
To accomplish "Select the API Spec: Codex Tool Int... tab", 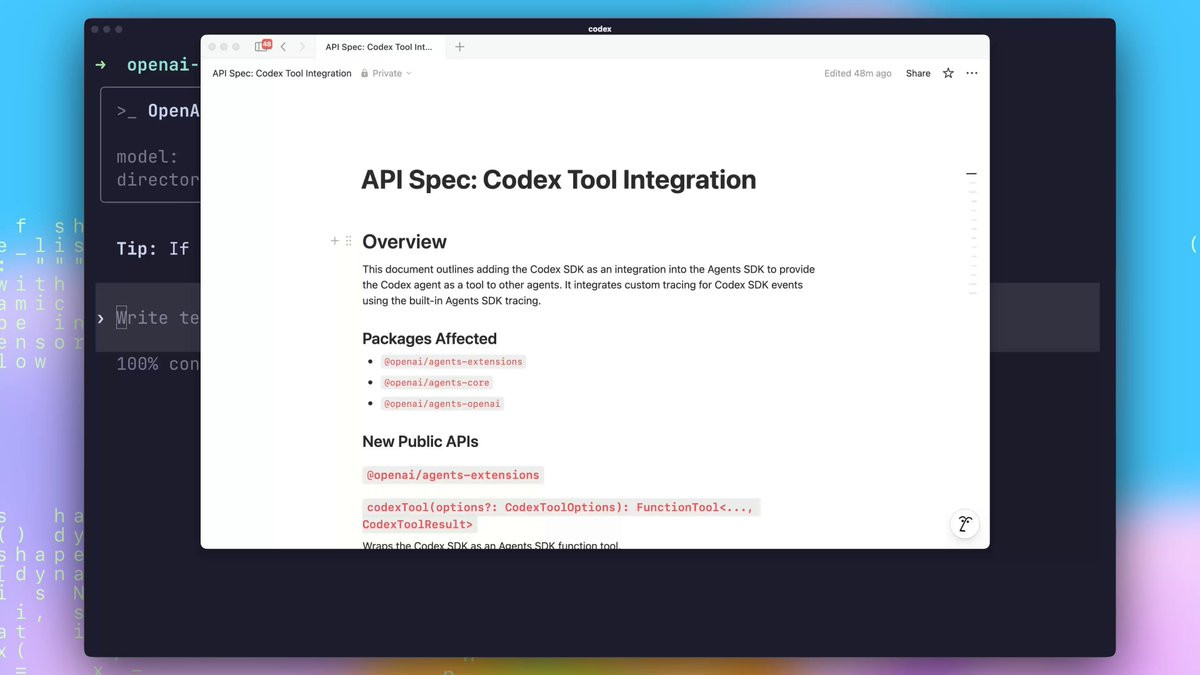I will (379, 47).
